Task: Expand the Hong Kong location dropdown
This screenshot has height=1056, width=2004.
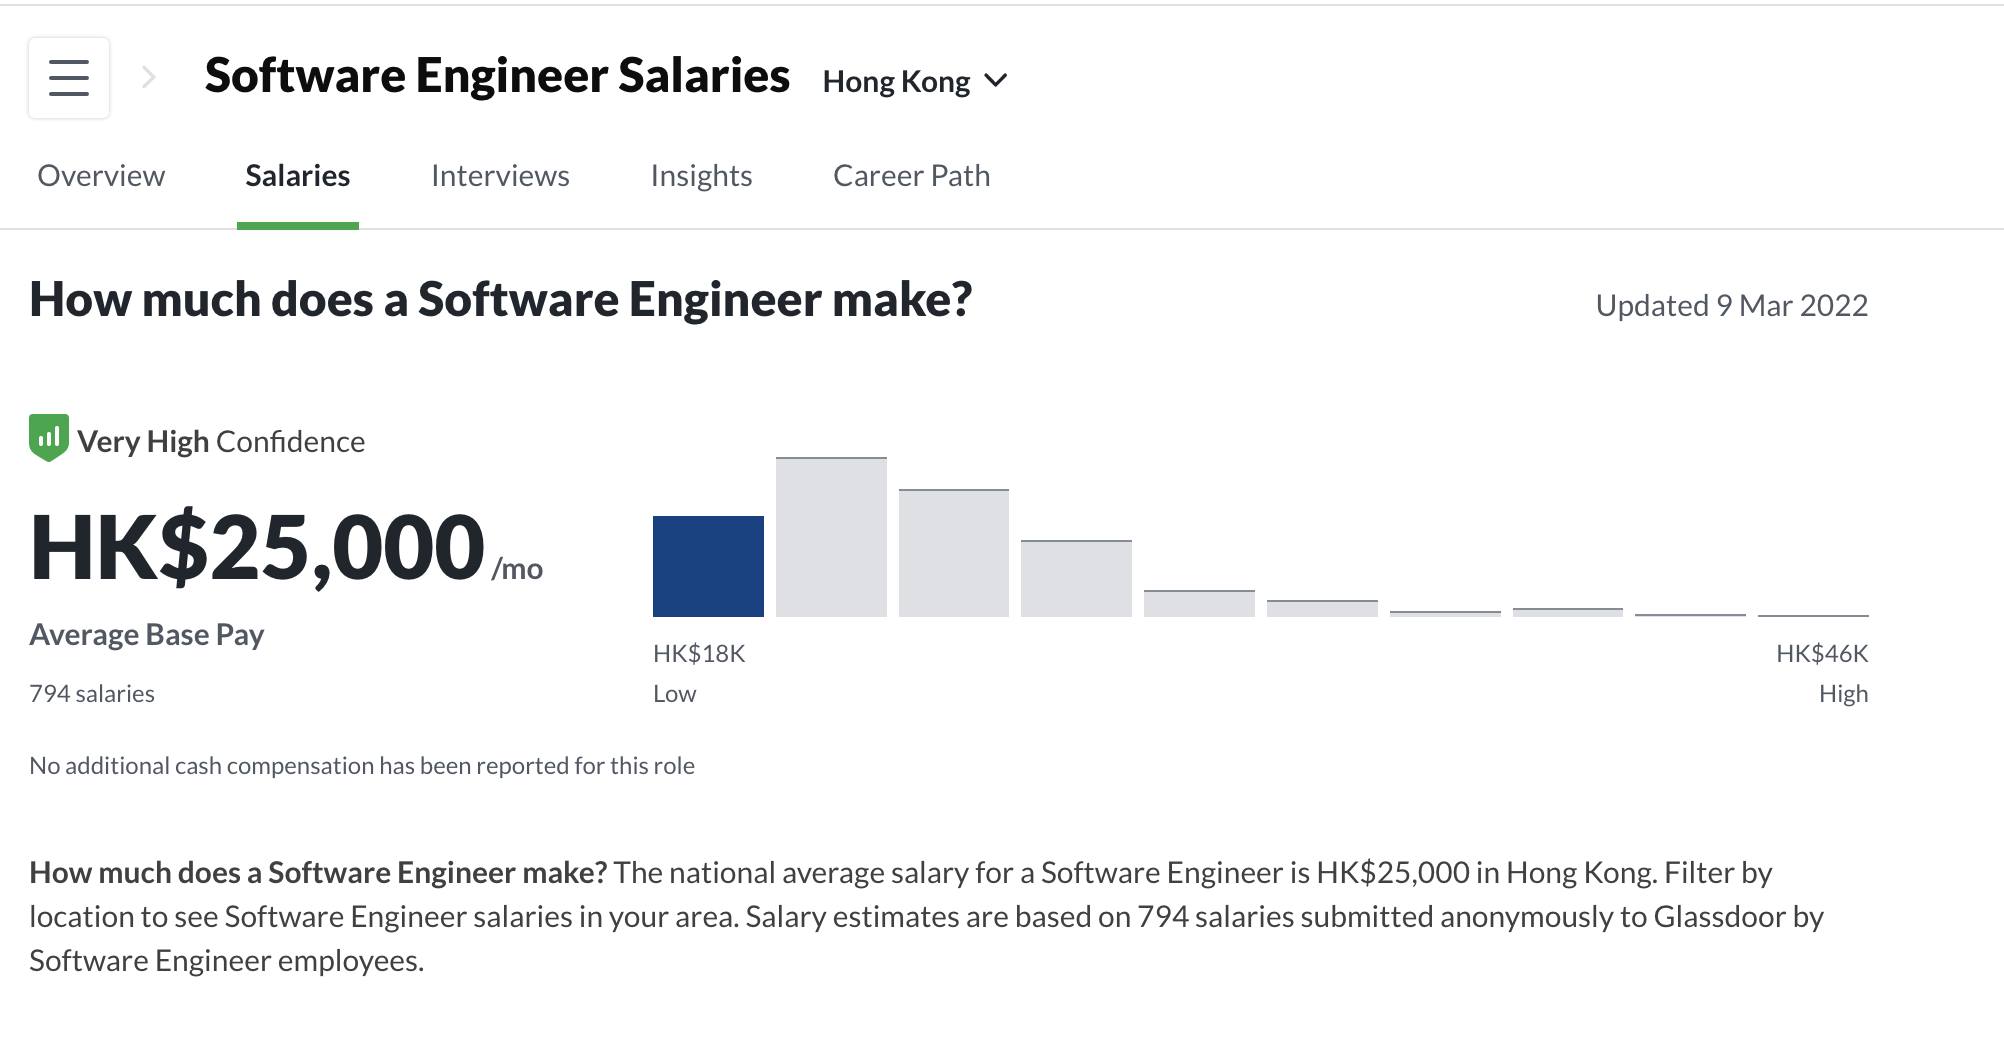Action: [x=915, y=81]
